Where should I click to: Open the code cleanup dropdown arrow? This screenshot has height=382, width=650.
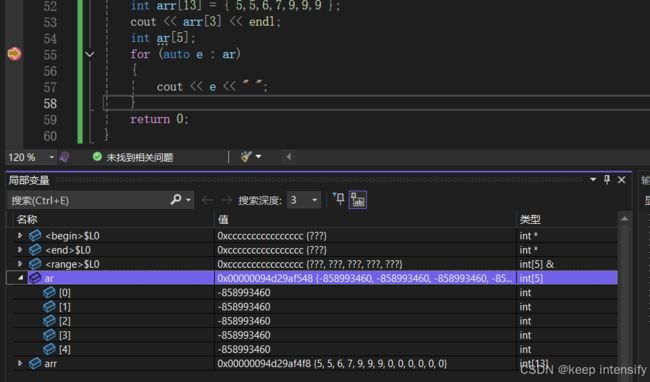click(259, 157)
